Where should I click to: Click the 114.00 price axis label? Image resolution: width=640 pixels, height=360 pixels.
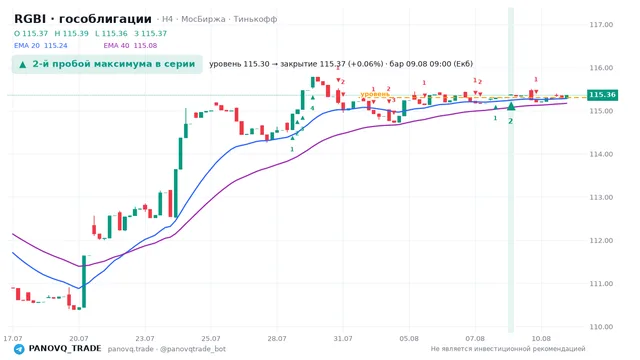(x=601, y=154)
